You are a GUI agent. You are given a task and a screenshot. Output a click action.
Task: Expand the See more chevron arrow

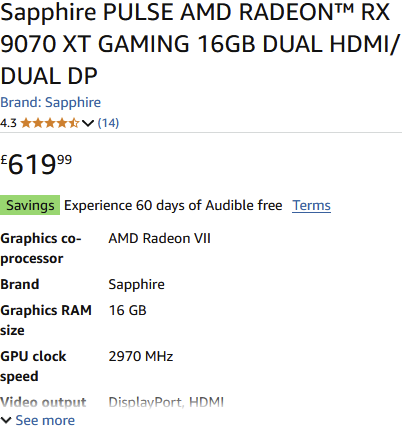pos(6,420)
